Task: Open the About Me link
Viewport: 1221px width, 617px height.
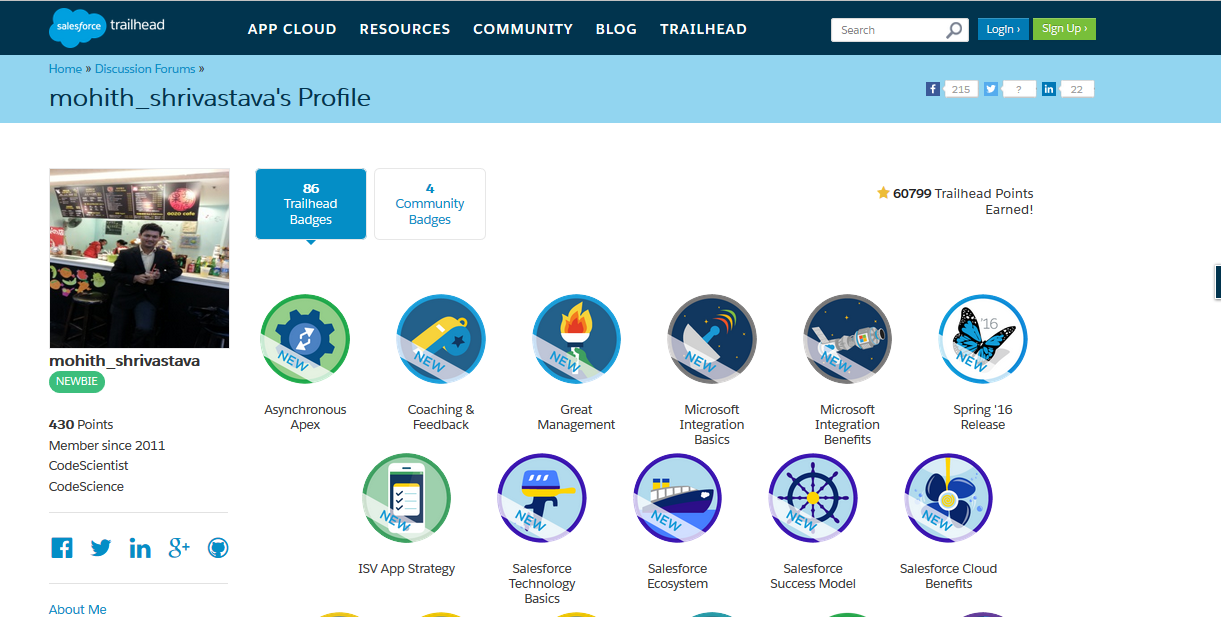Action: [78, 609]
